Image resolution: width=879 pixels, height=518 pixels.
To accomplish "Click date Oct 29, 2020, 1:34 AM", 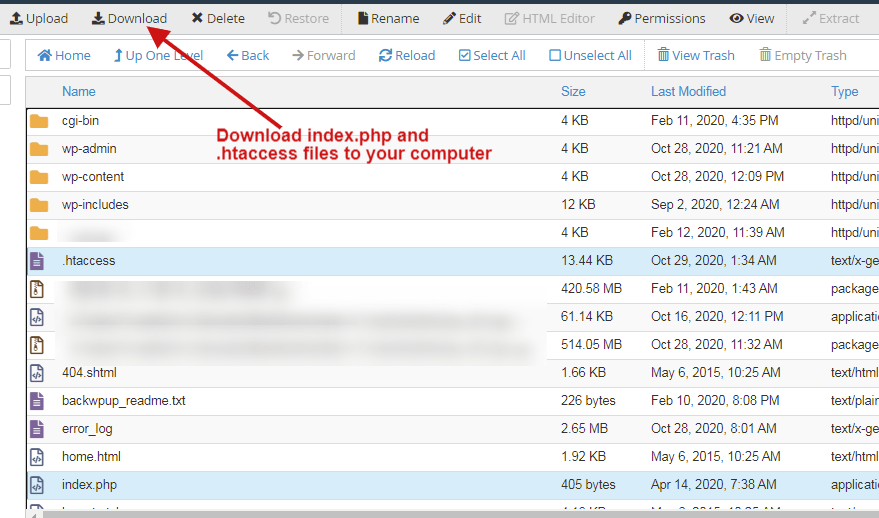I will (x=714, y=261).
